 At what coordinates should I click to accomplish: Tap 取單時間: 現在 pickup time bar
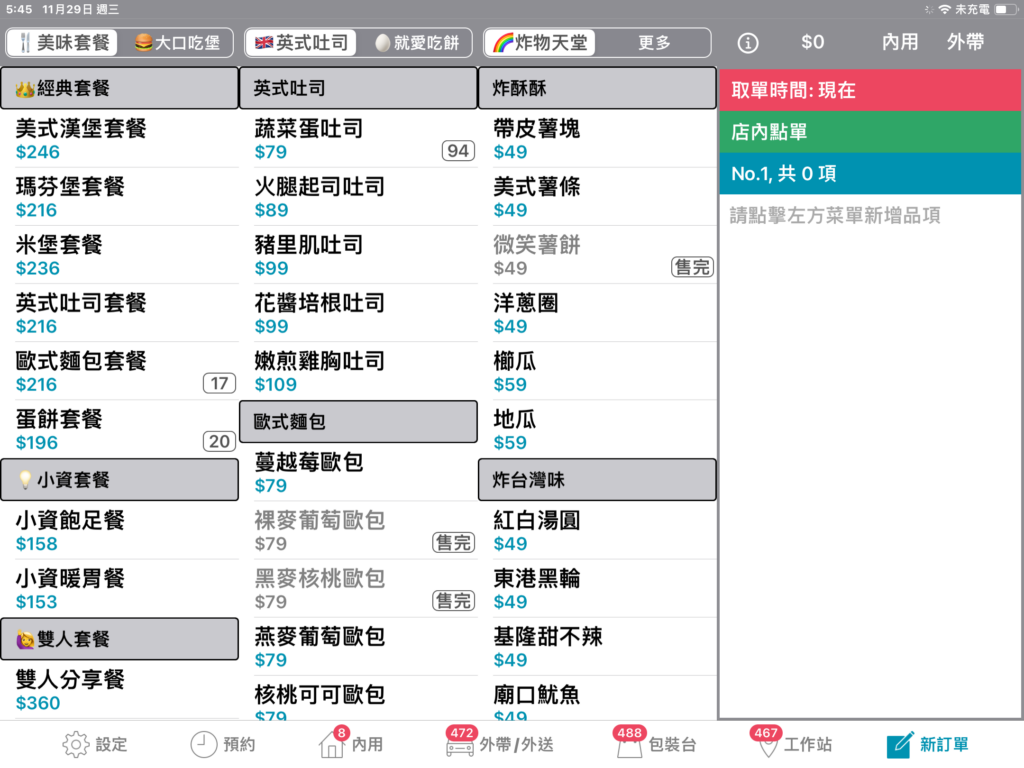(870, 90)
